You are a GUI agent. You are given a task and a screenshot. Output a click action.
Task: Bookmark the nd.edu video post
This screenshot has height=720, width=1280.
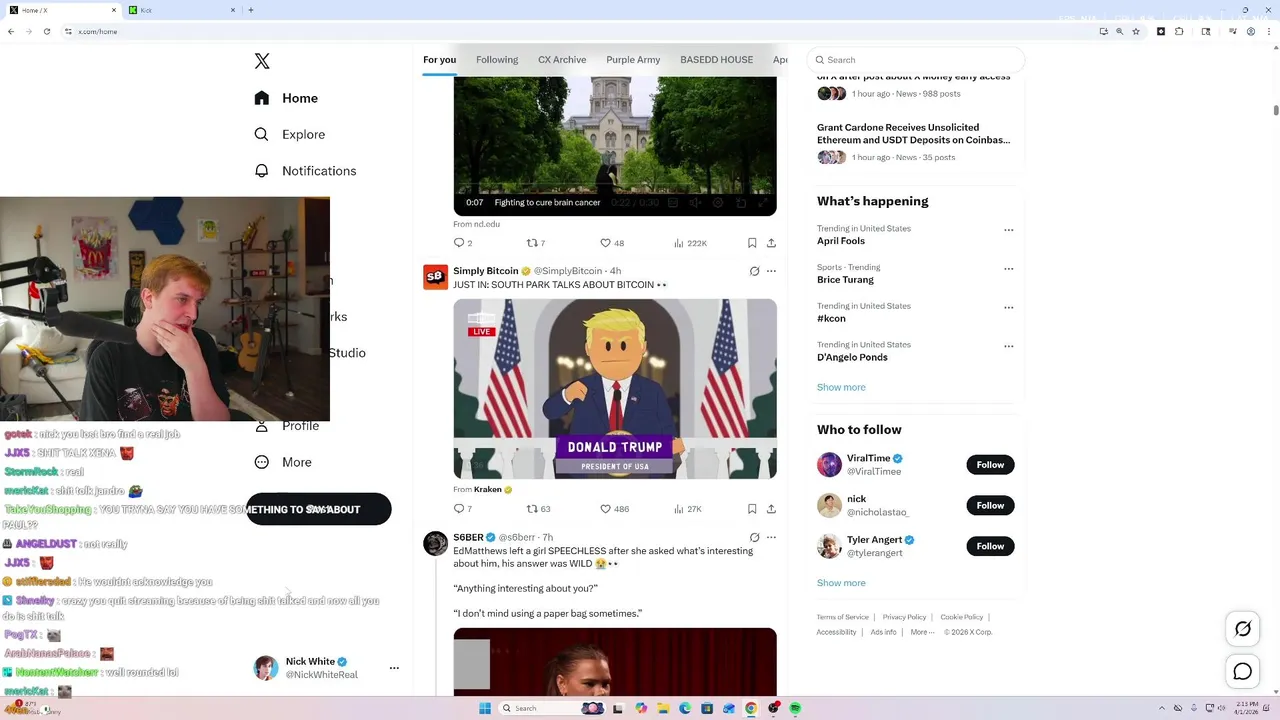pyautogui.click(x=752, y=243)
